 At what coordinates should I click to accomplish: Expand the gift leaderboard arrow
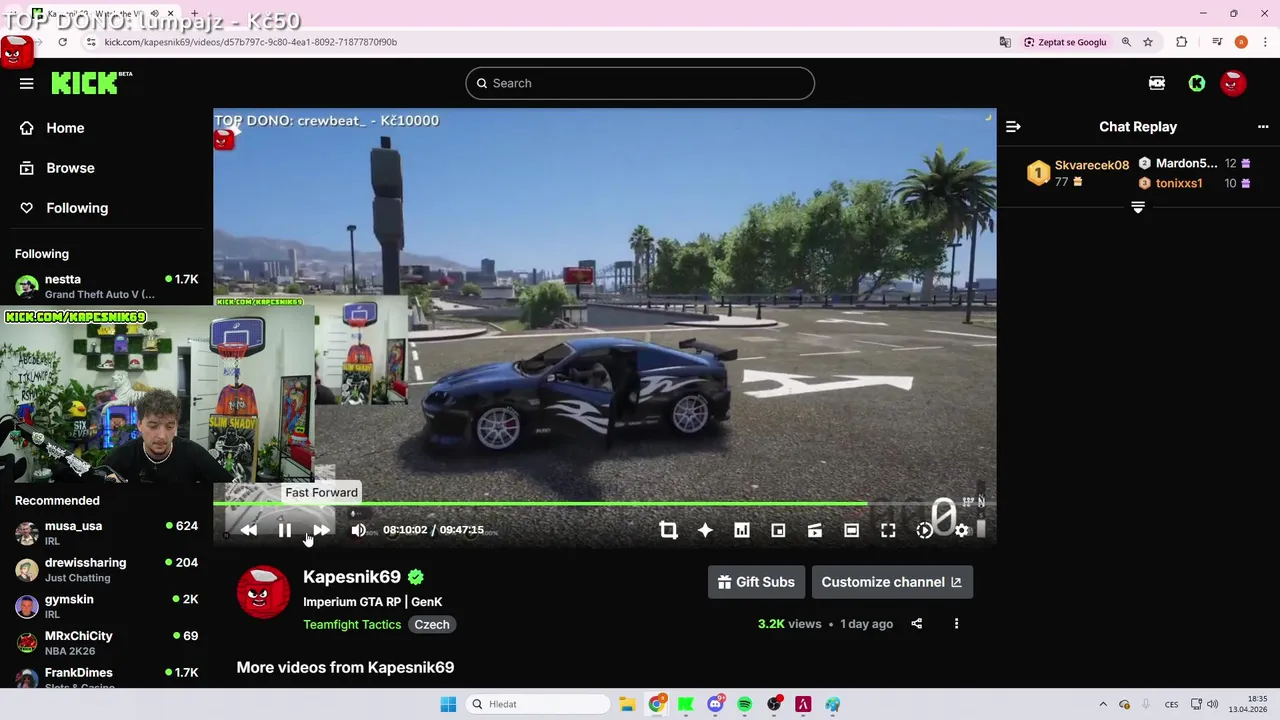1138,207
